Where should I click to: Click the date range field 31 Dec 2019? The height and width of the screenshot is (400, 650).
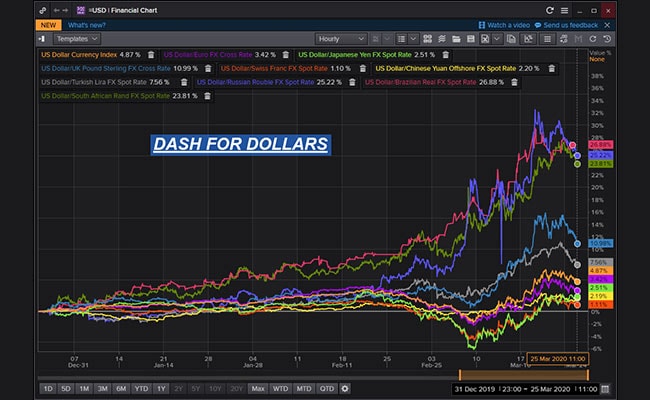(x=526, y=389)
